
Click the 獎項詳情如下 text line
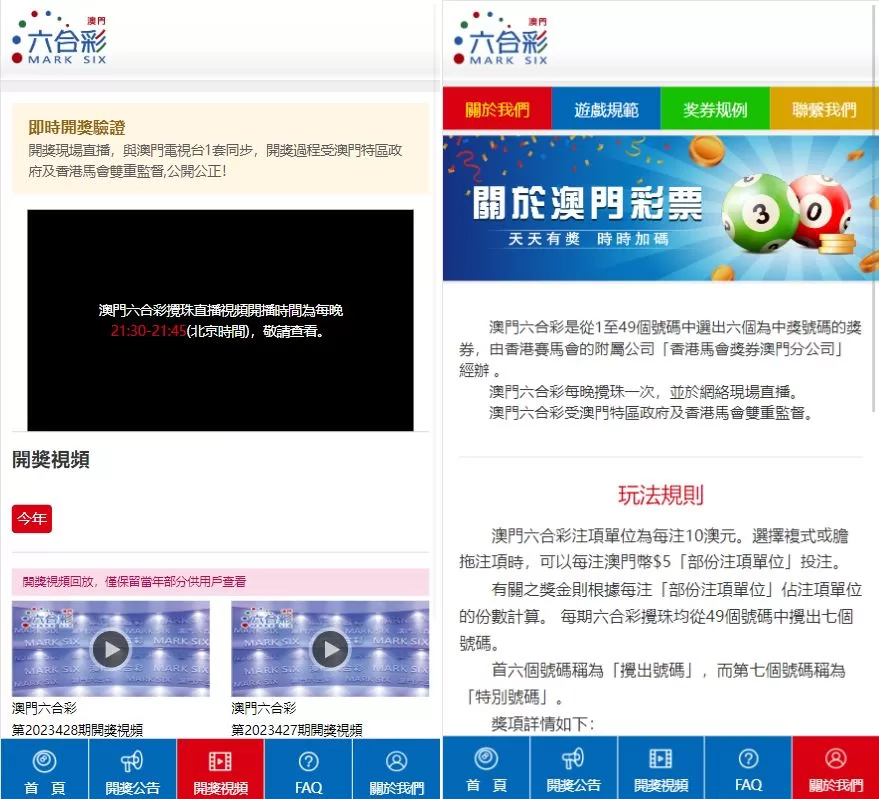coord(543,724)
